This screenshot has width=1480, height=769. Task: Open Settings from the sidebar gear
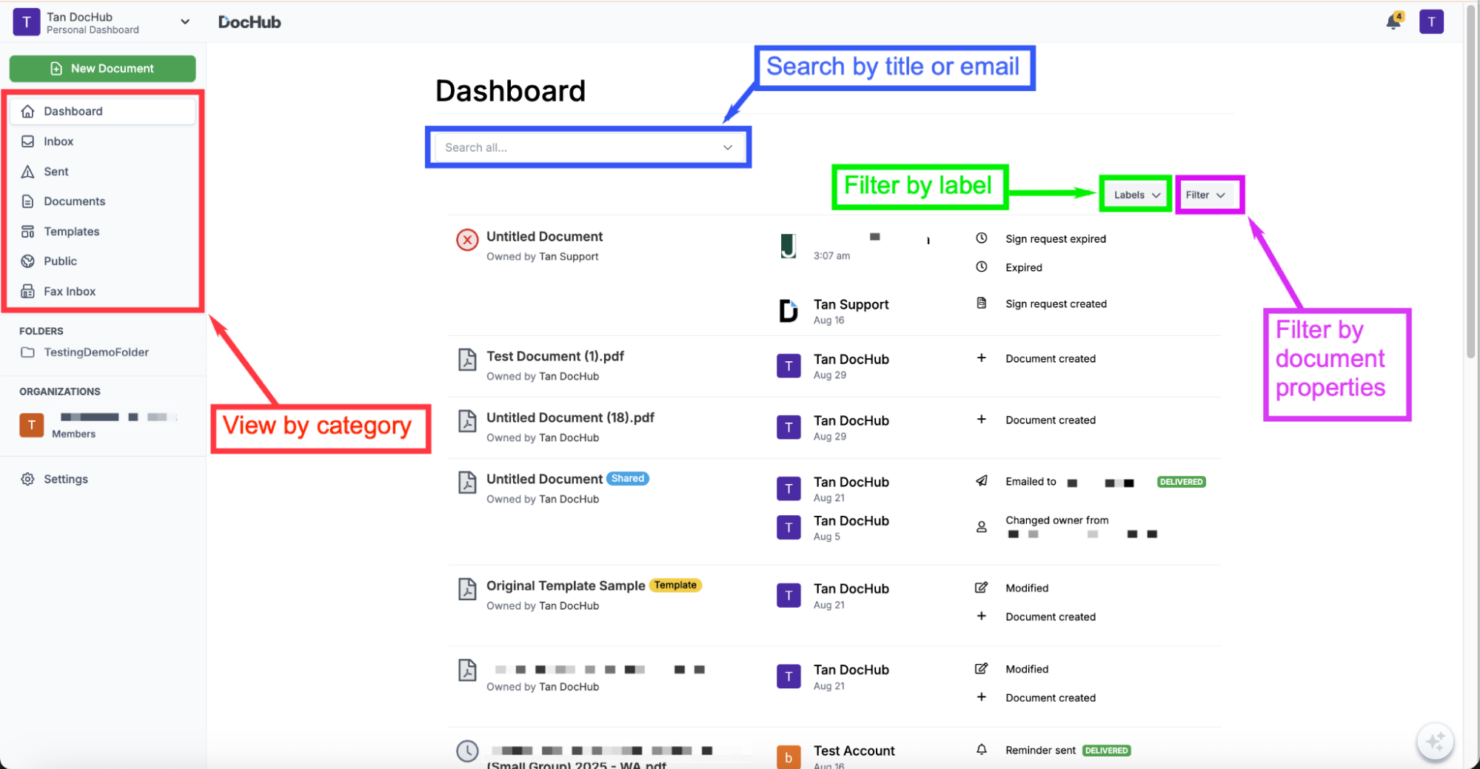66,478
